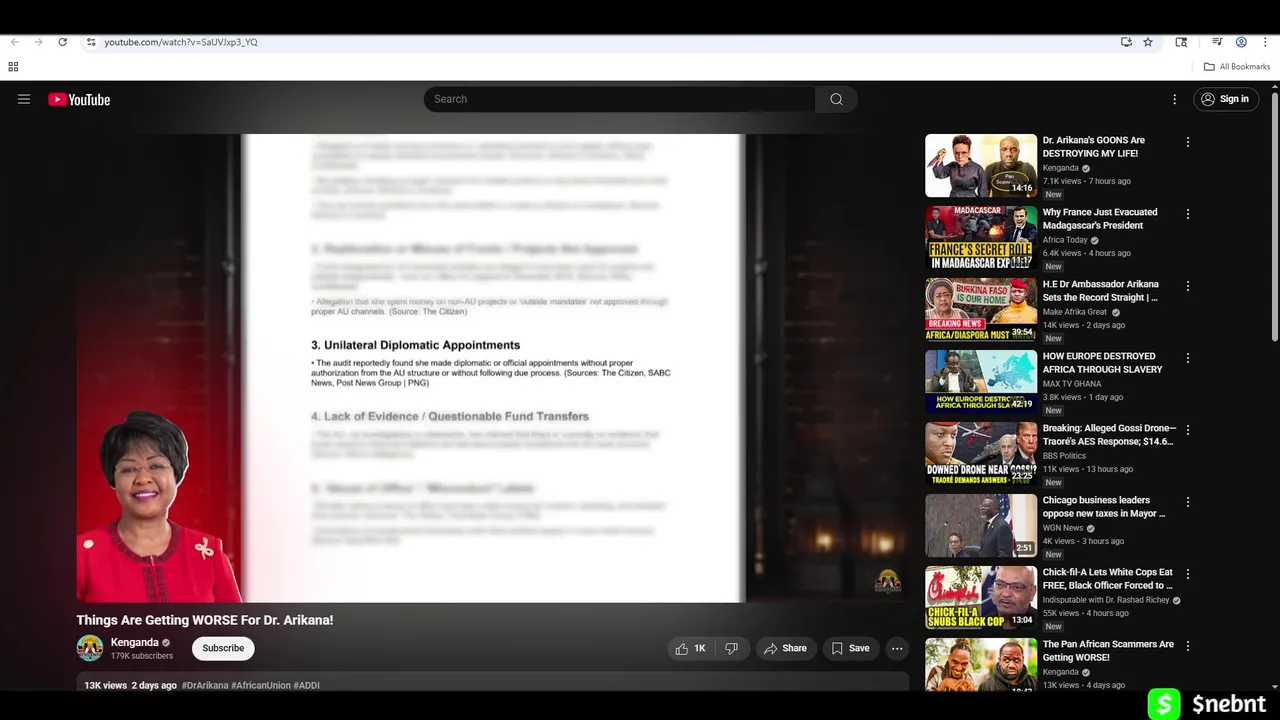1280x720 pixels.
Task: Open options menu for Pan African Scammers video
Action: (1188, 646)
